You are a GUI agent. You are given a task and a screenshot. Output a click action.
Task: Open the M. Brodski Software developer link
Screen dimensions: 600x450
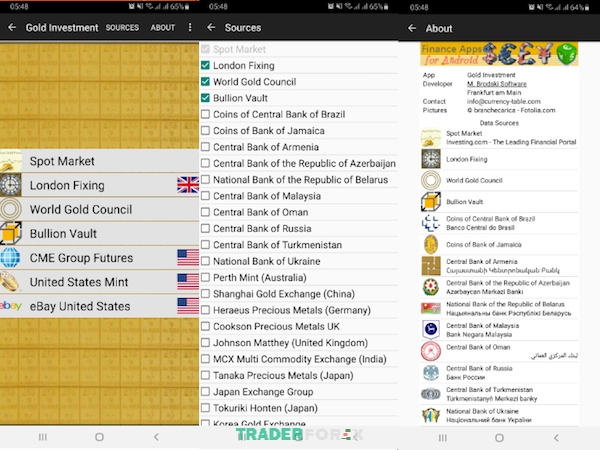(497, 84)
